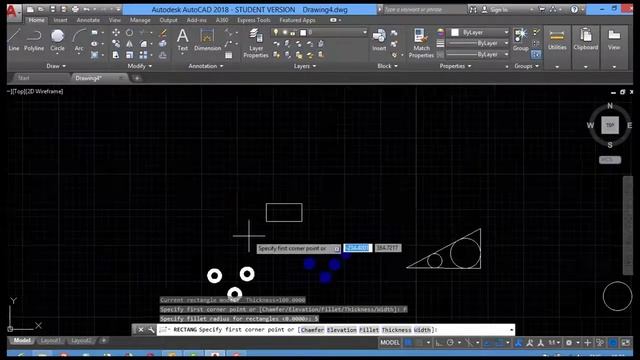Viewport: 640px width, 360px height.
Task: Click the Copy tool in Modify panel
Action: tap(116, 44)
